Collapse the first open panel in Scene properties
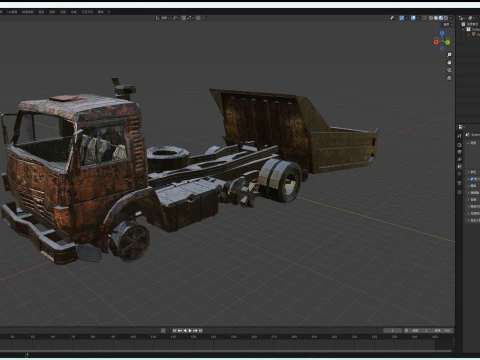480x360 pixels. [468, 143]
